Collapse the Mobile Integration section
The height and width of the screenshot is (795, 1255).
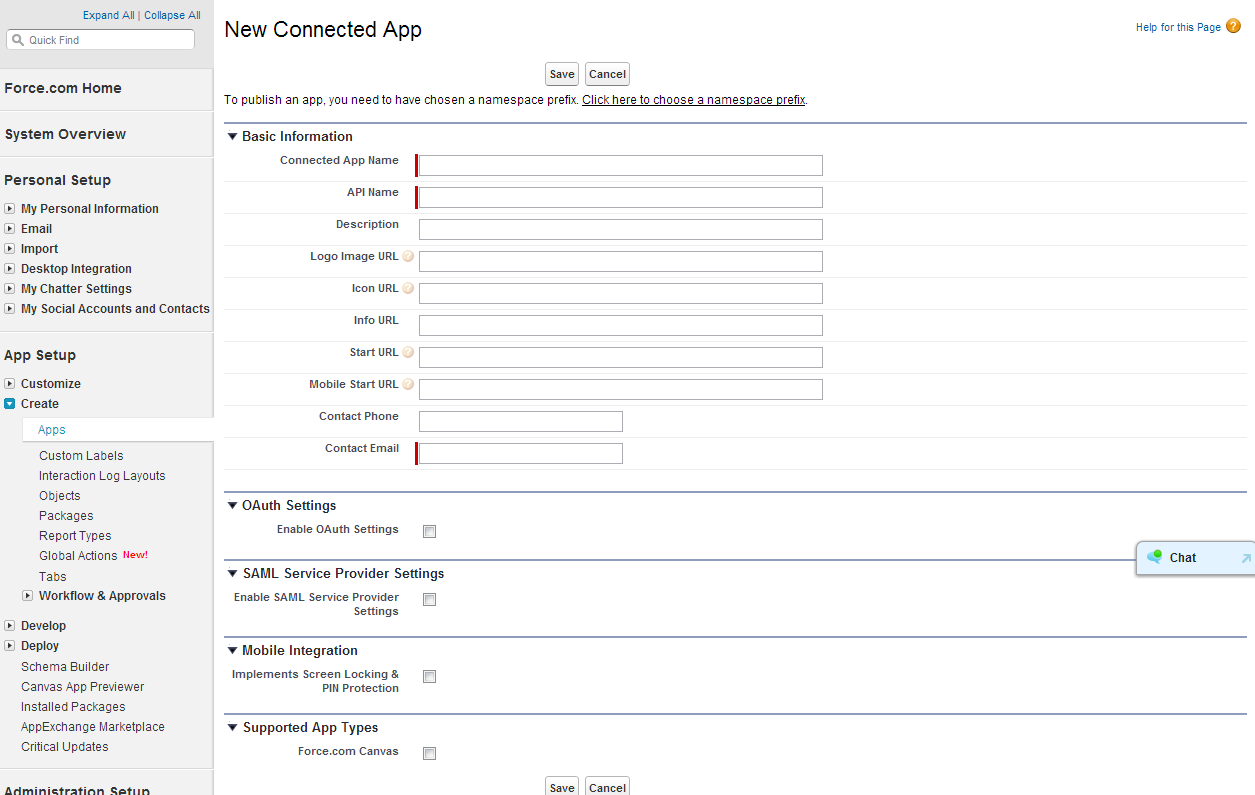tap(232, 651)
